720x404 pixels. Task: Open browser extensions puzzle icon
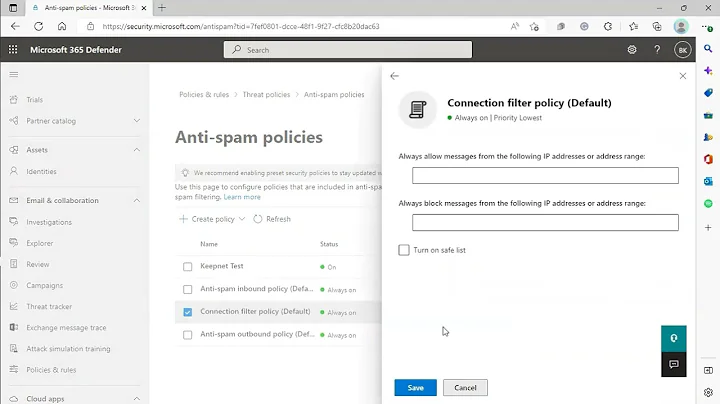click(x=608, y=26)
